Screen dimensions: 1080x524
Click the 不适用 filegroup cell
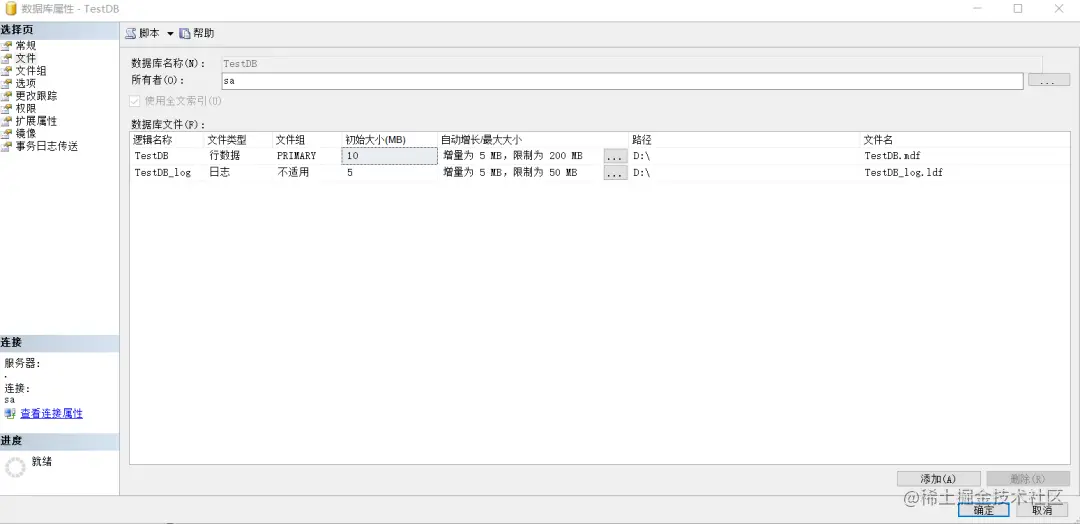click(x=307, y=173)
